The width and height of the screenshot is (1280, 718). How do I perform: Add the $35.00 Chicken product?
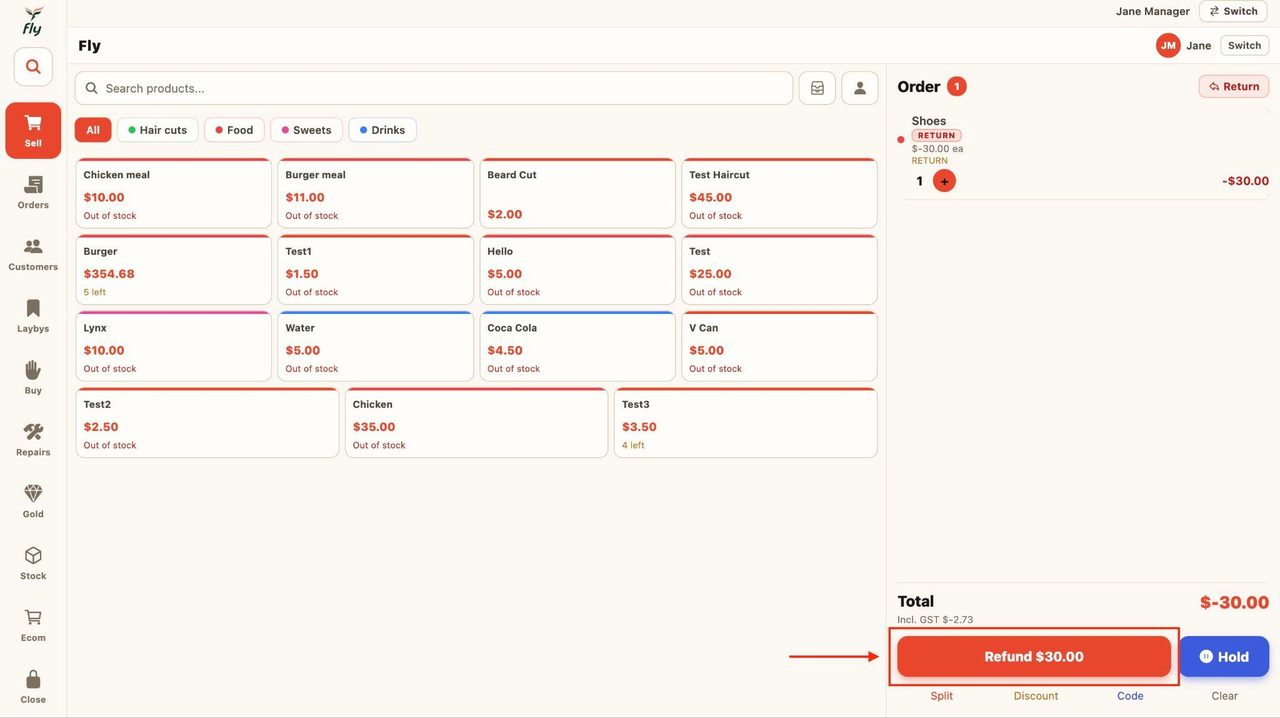point(477,423)
